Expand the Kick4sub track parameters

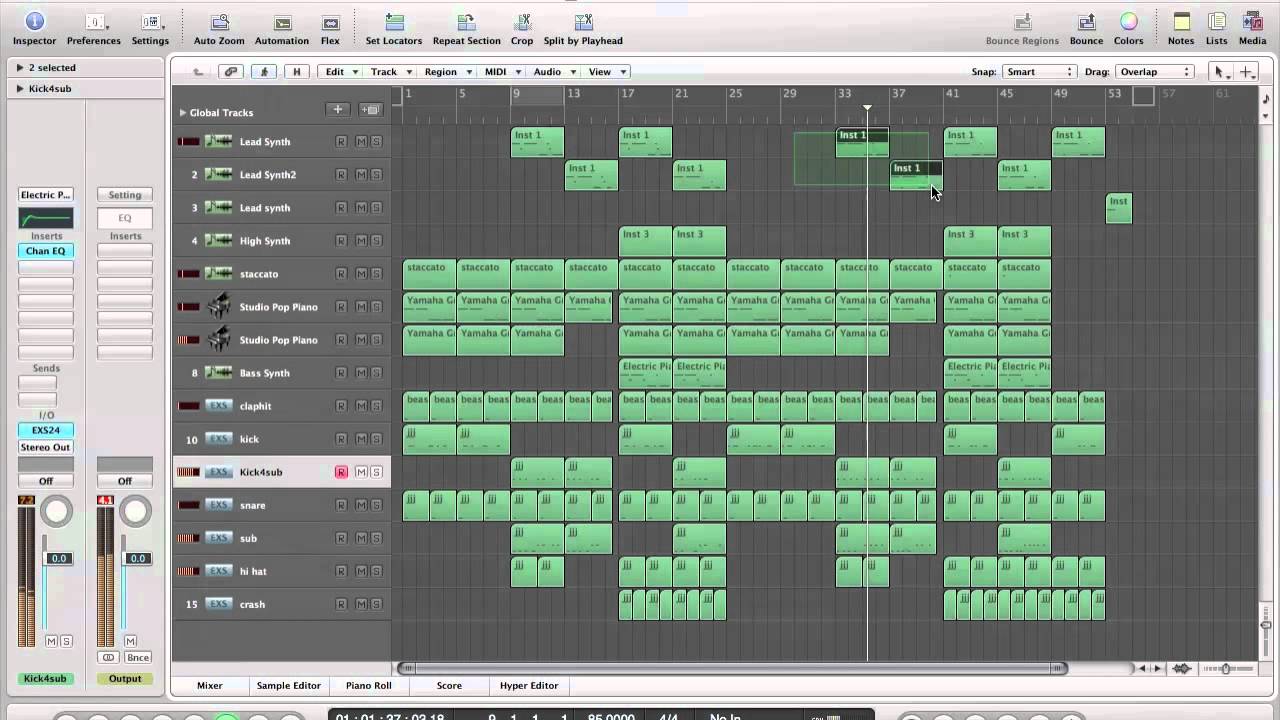[20, 88]
